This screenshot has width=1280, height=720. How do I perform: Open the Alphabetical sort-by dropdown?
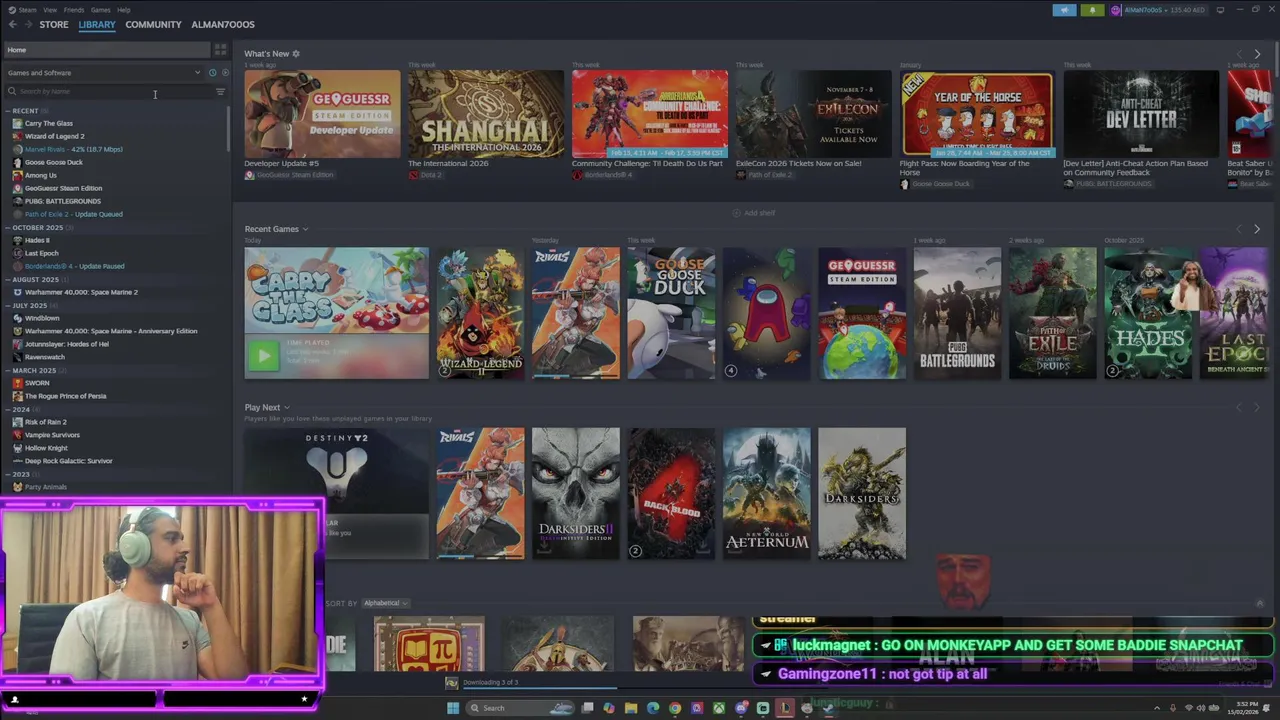point(385,604)
